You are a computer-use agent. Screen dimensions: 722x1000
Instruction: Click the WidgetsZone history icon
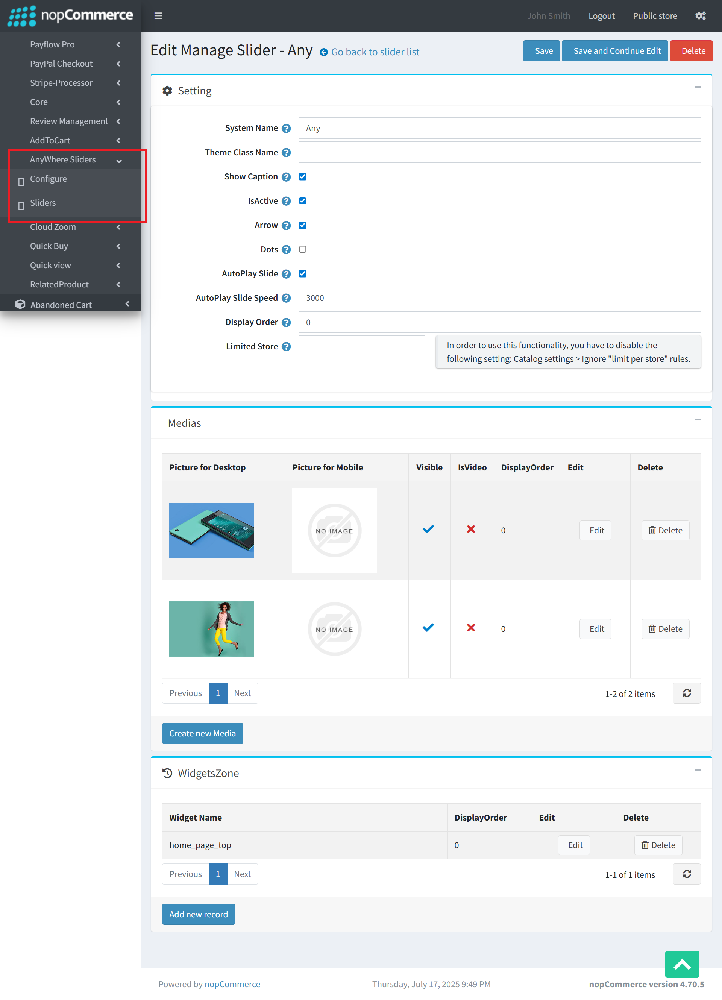click(167, 773)
